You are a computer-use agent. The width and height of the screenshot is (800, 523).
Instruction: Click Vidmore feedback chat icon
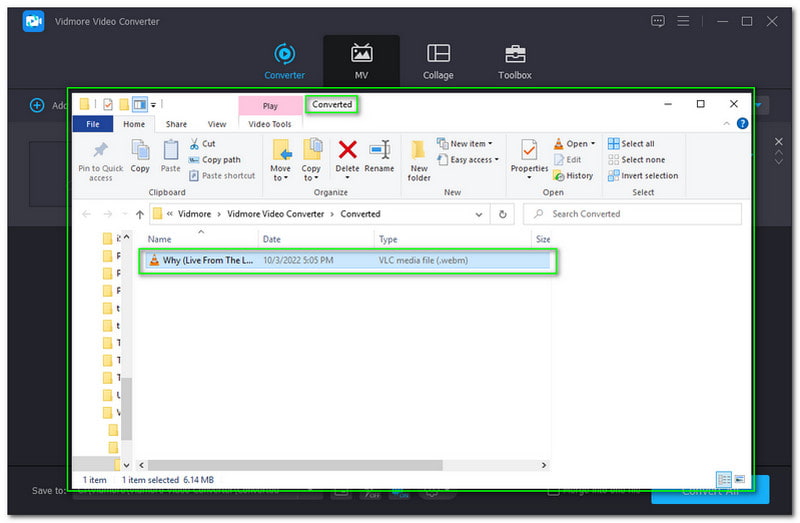tap(658, 21)
